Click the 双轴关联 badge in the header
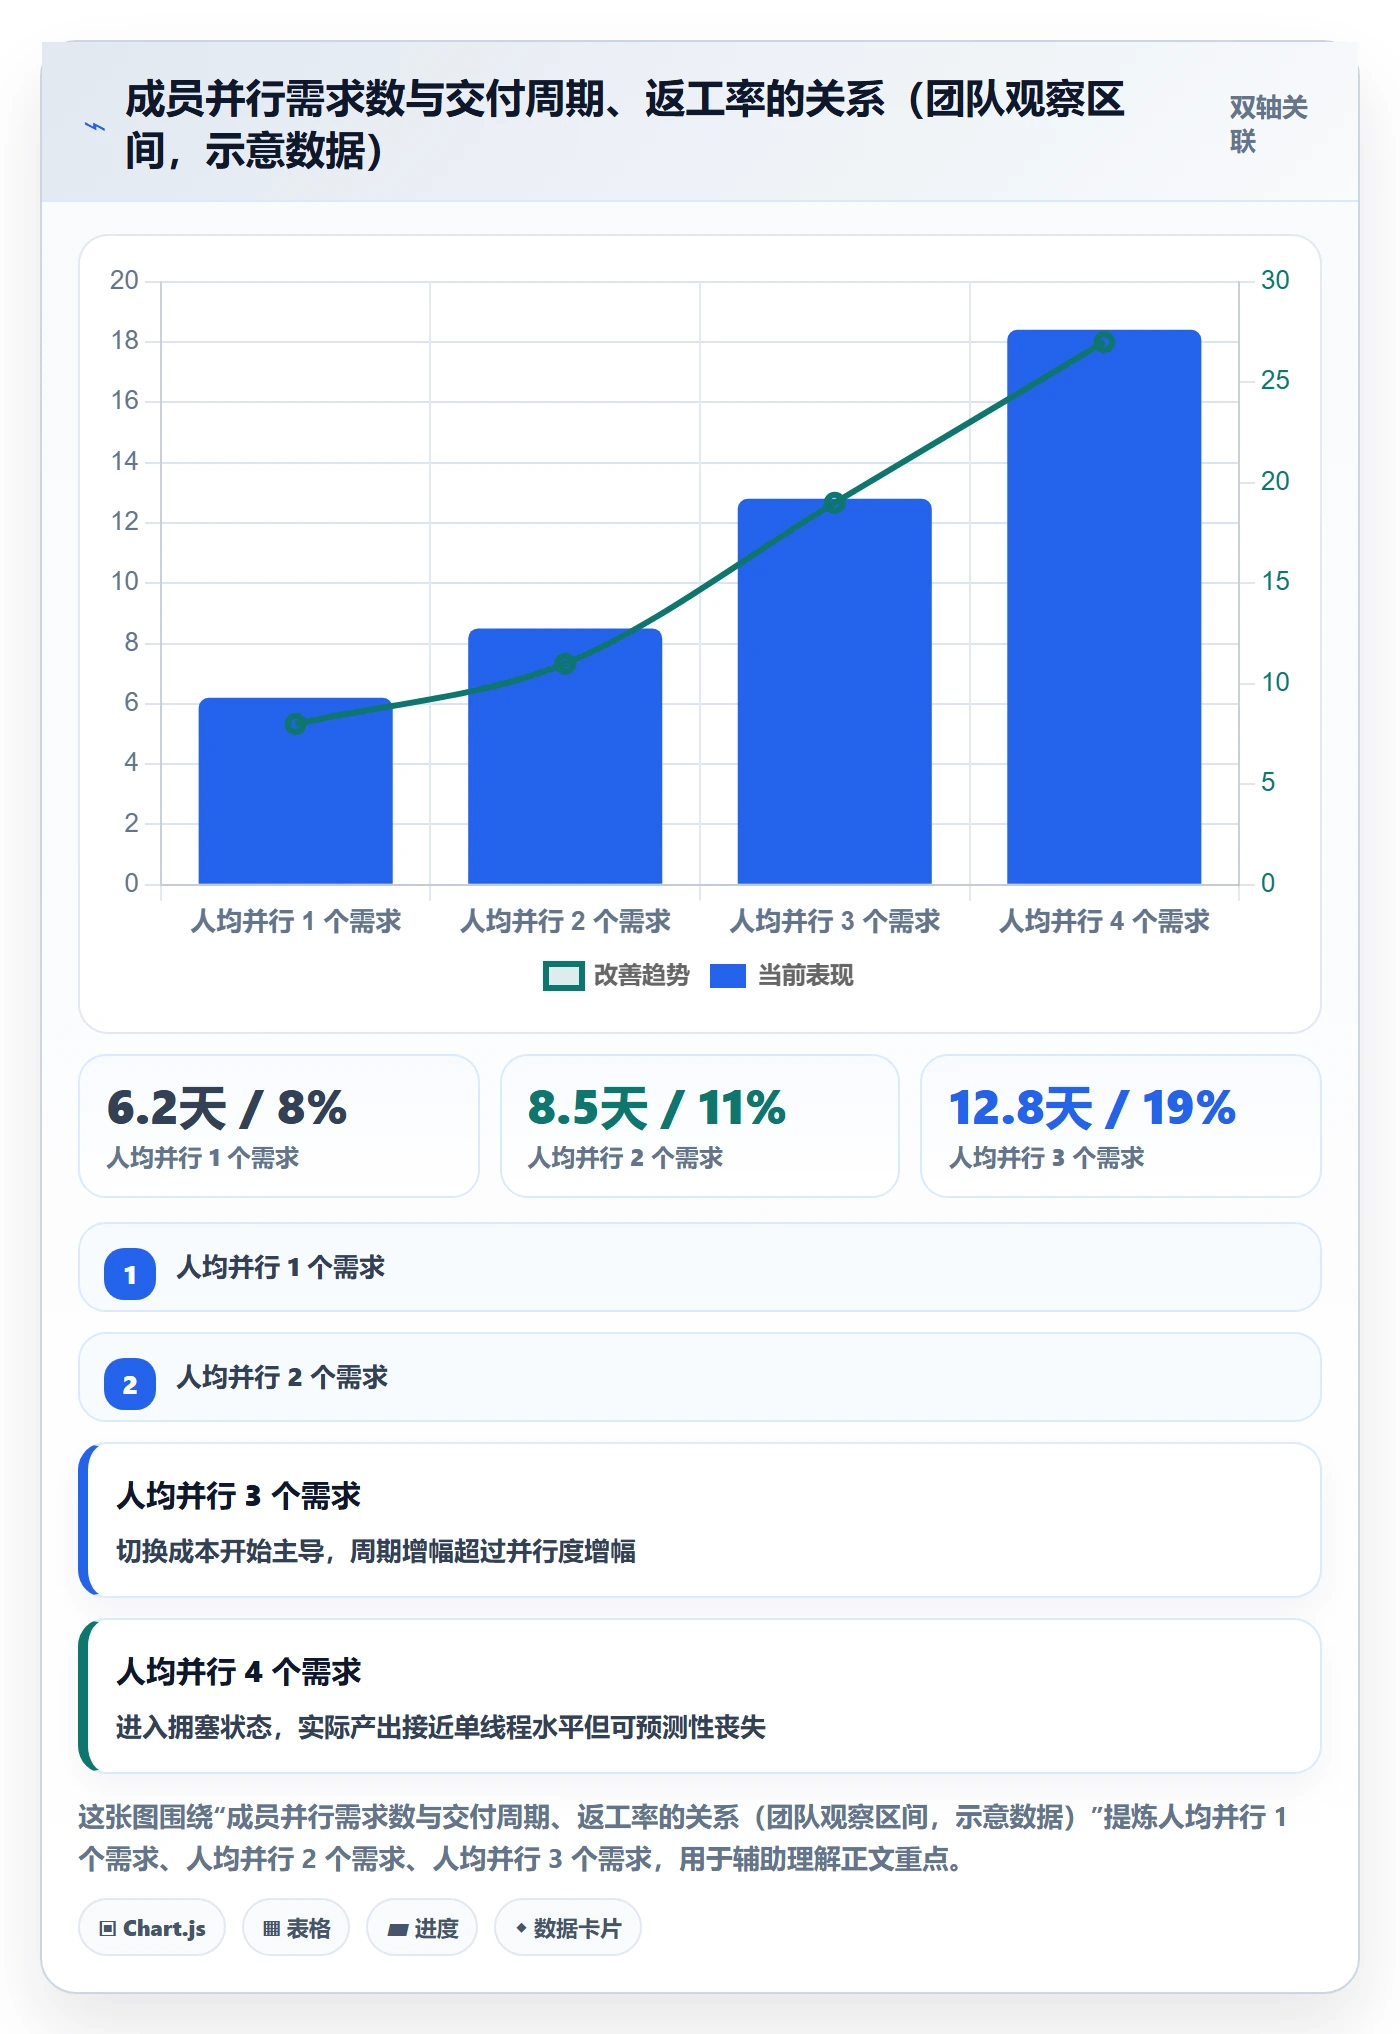 [x=1268, y=125]
